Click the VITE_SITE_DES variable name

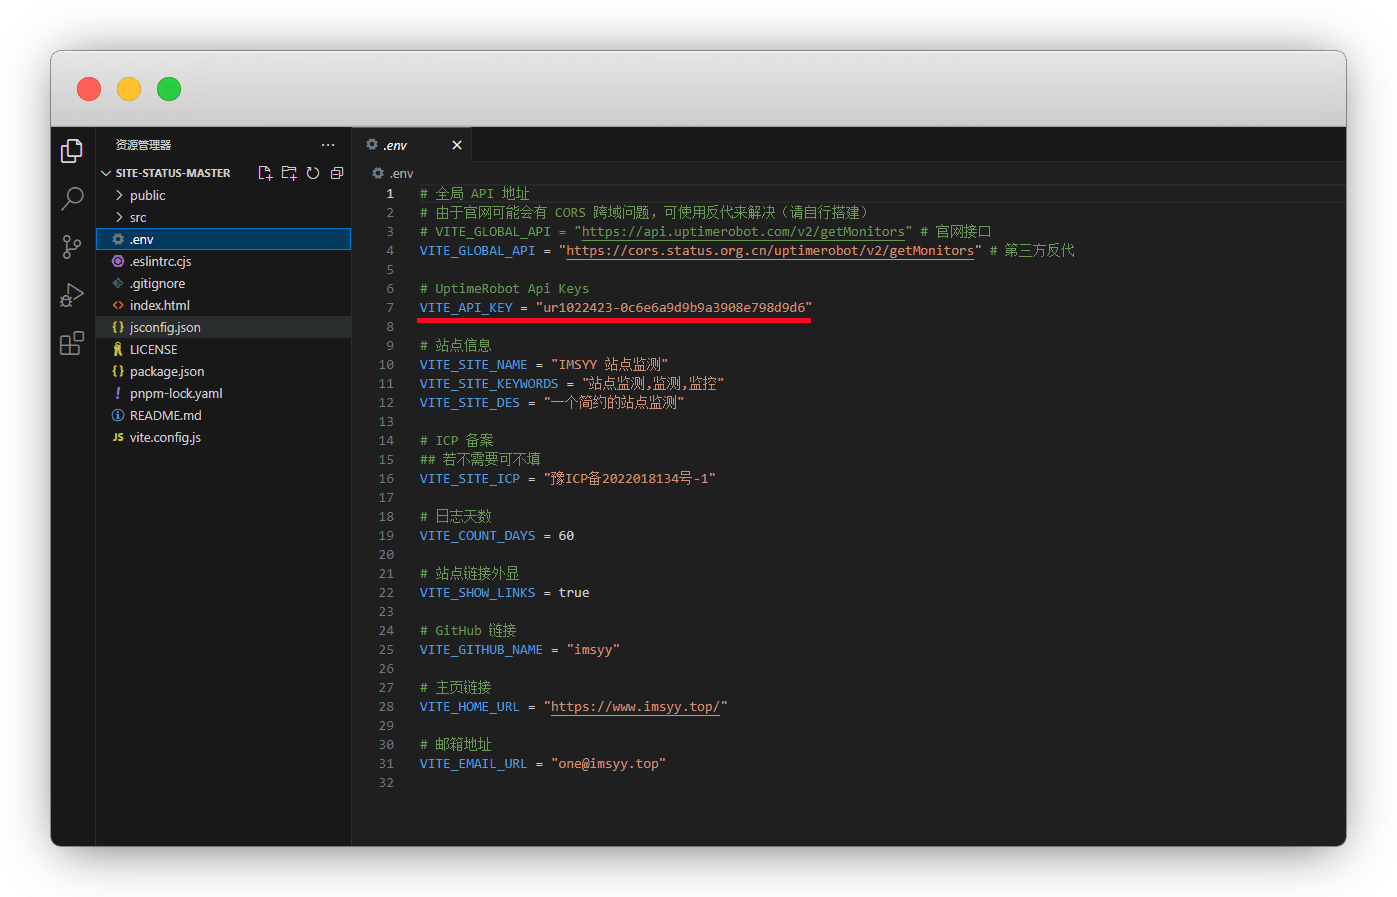(x=470, y=403)
